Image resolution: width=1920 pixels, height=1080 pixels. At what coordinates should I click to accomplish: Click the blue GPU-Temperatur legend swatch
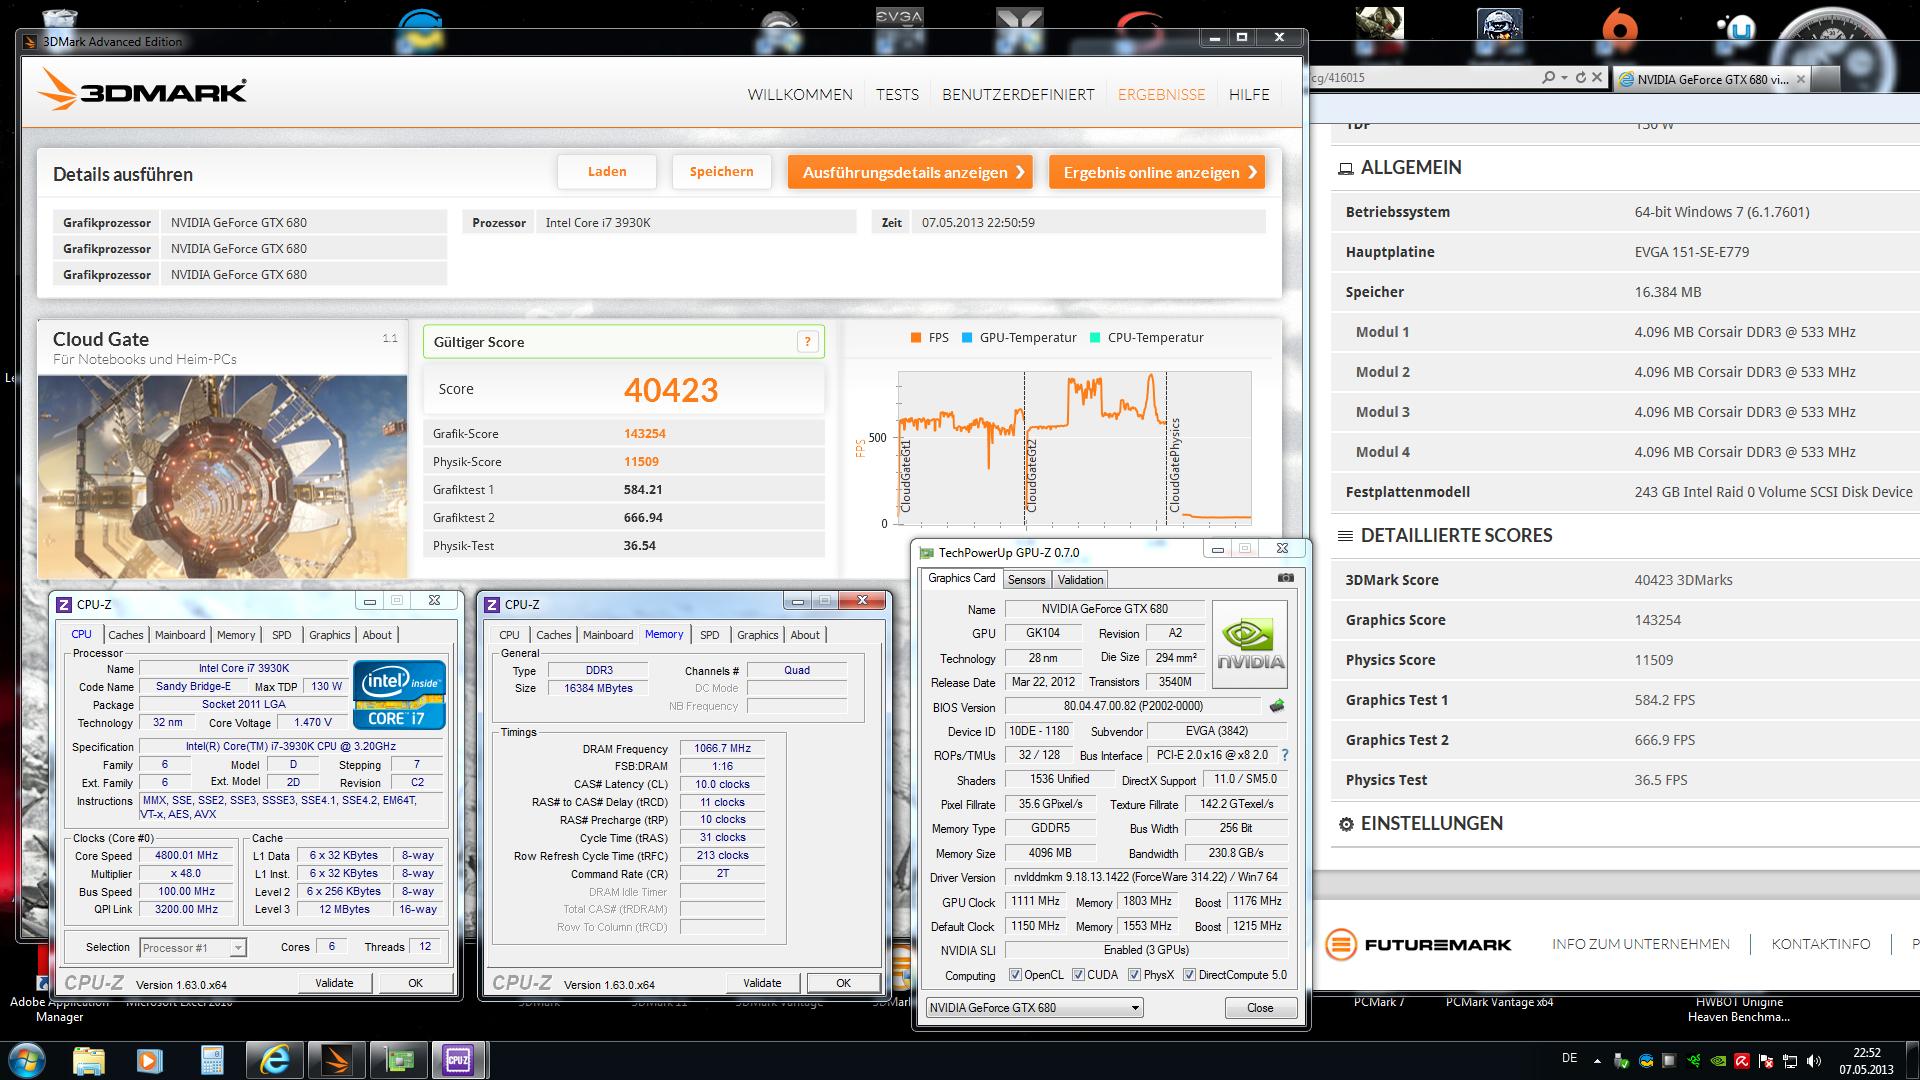(967, 338)
